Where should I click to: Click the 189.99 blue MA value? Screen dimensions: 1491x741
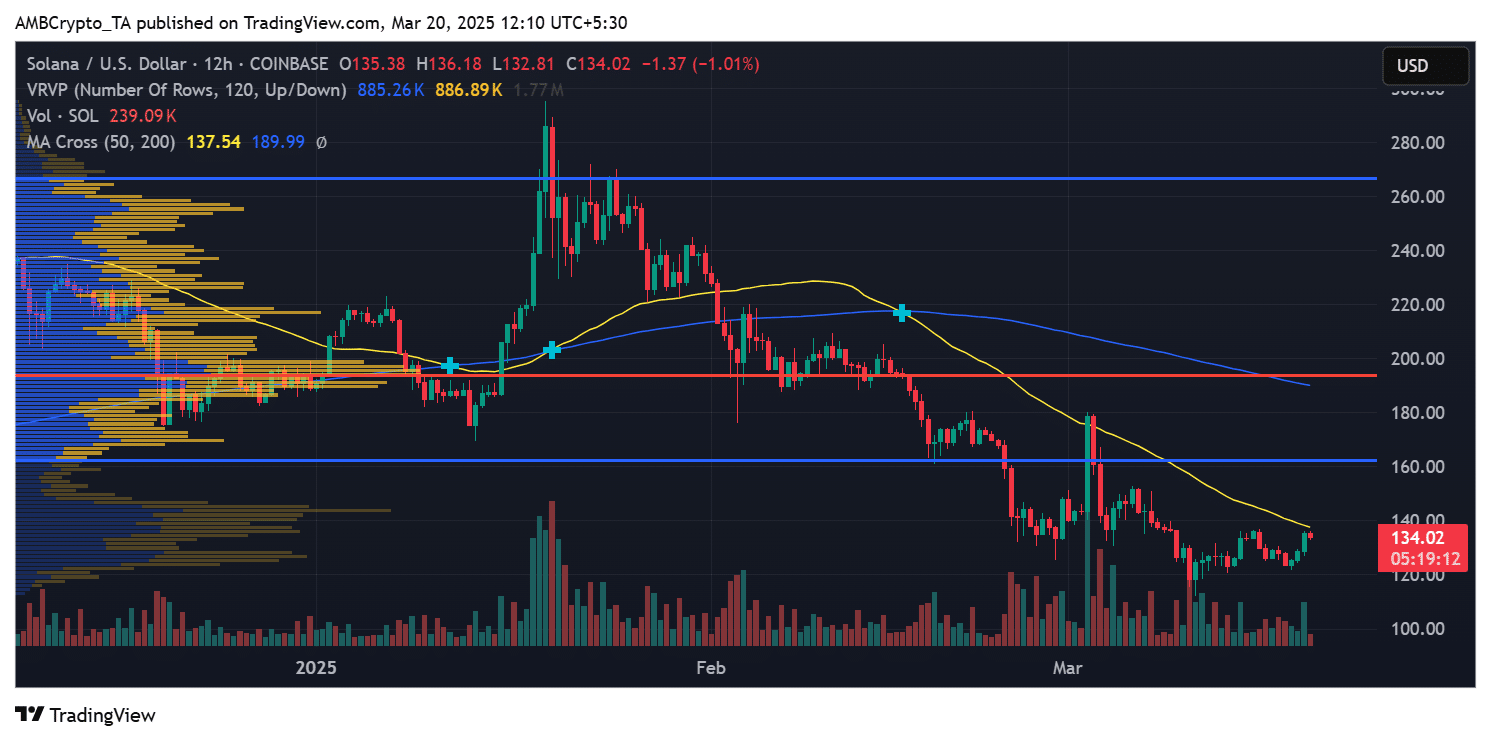click(x=278, y=143)
